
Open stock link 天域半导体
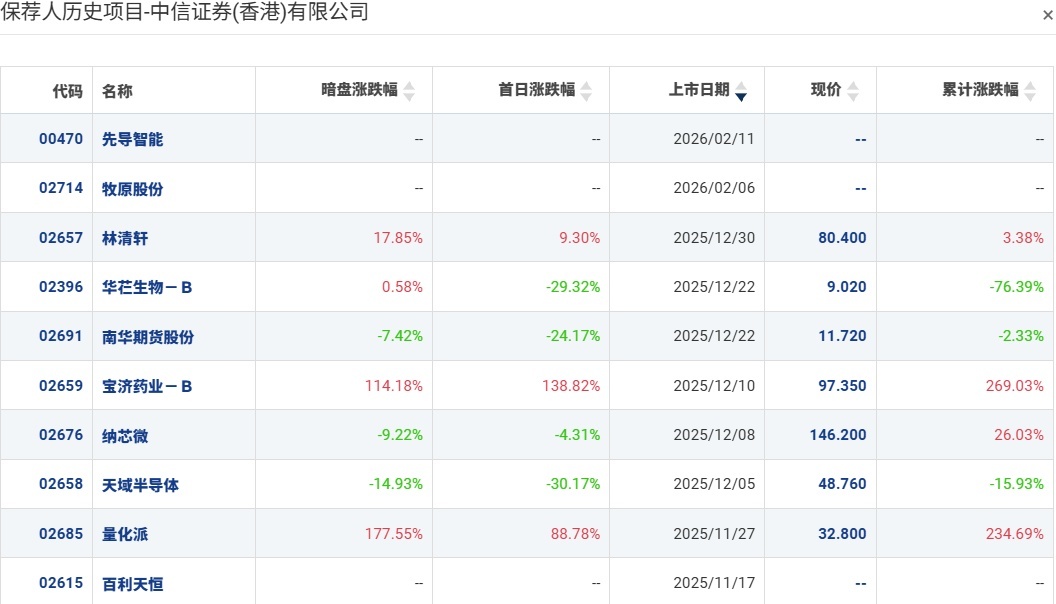tap(140, 485)
